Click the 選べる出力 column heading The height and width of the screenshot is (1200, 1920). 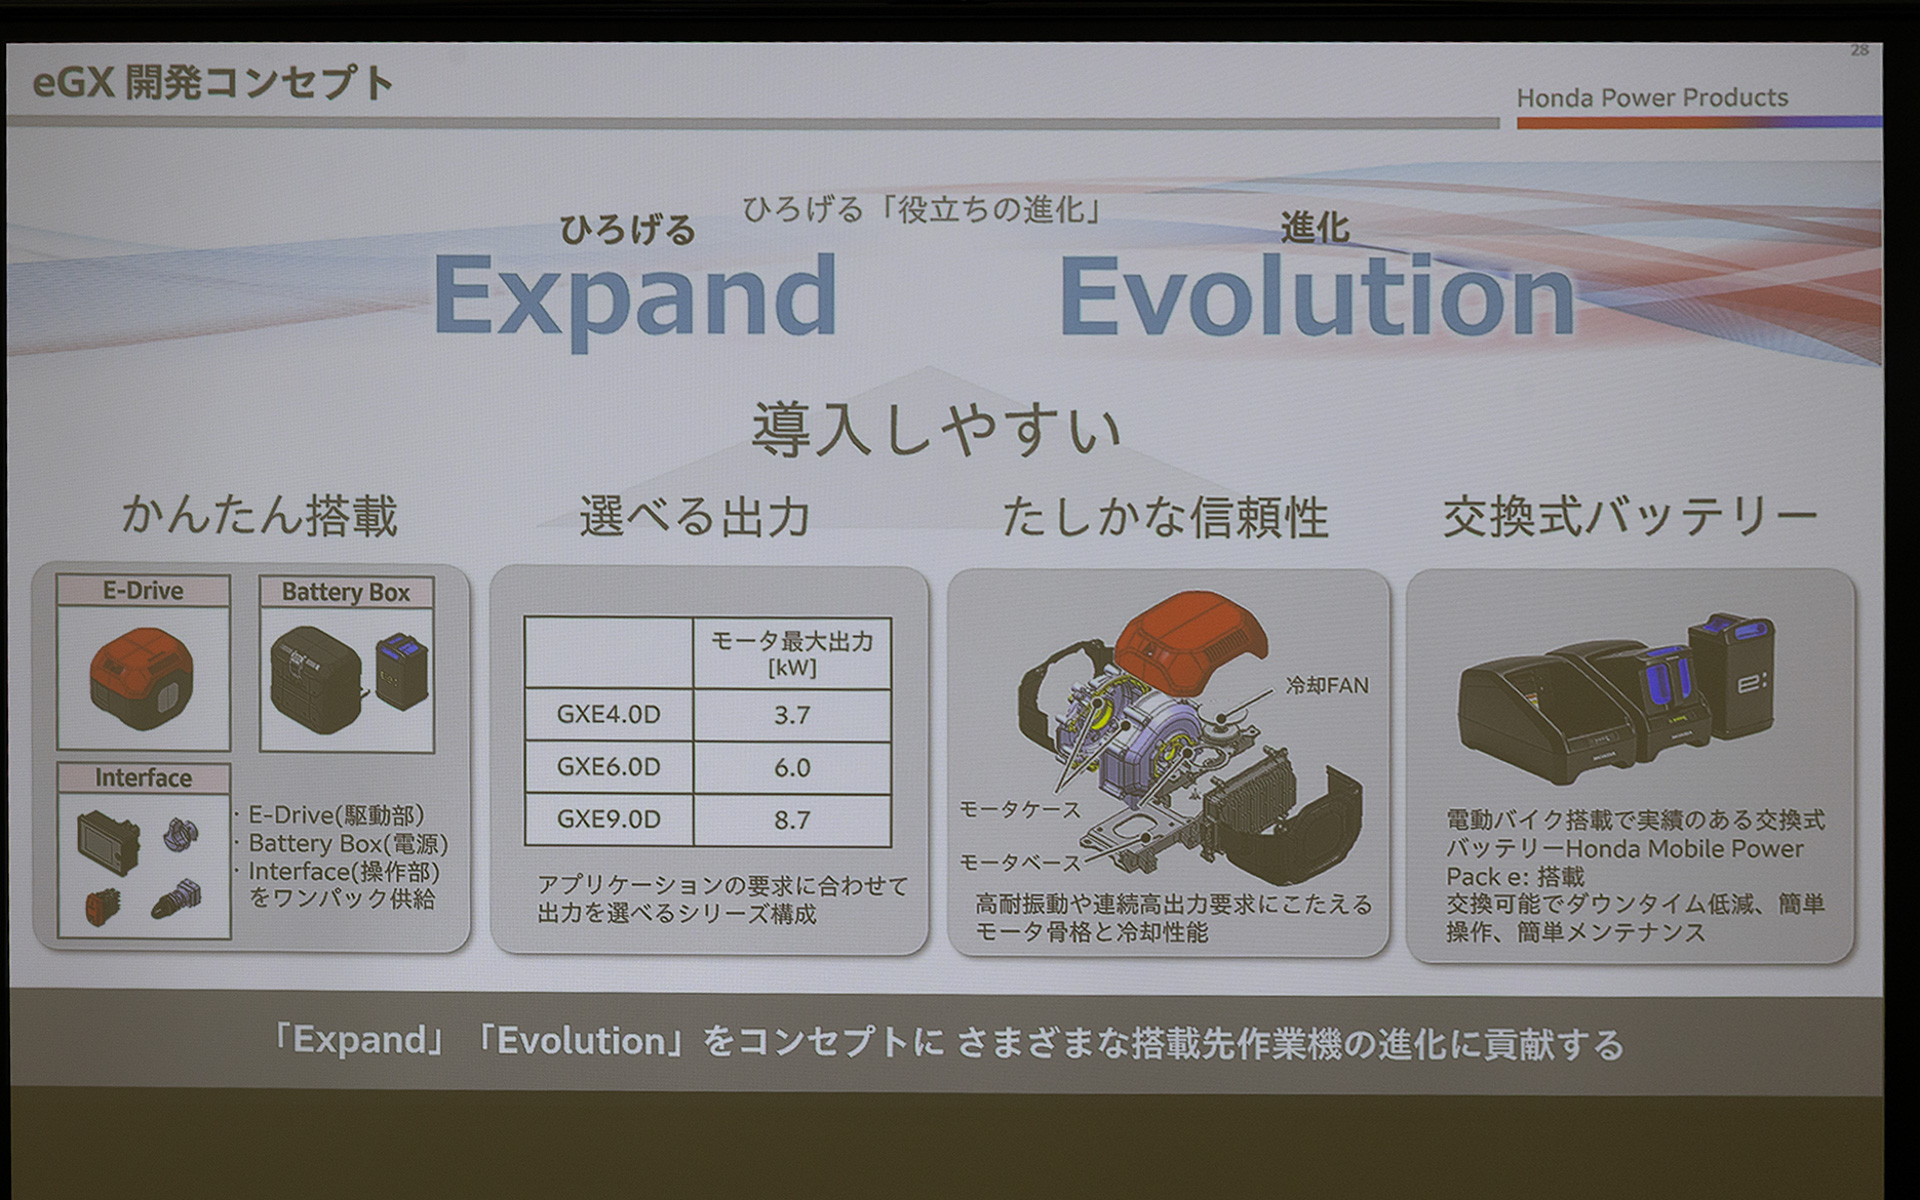pyautogui.click(x=694, y=517)
